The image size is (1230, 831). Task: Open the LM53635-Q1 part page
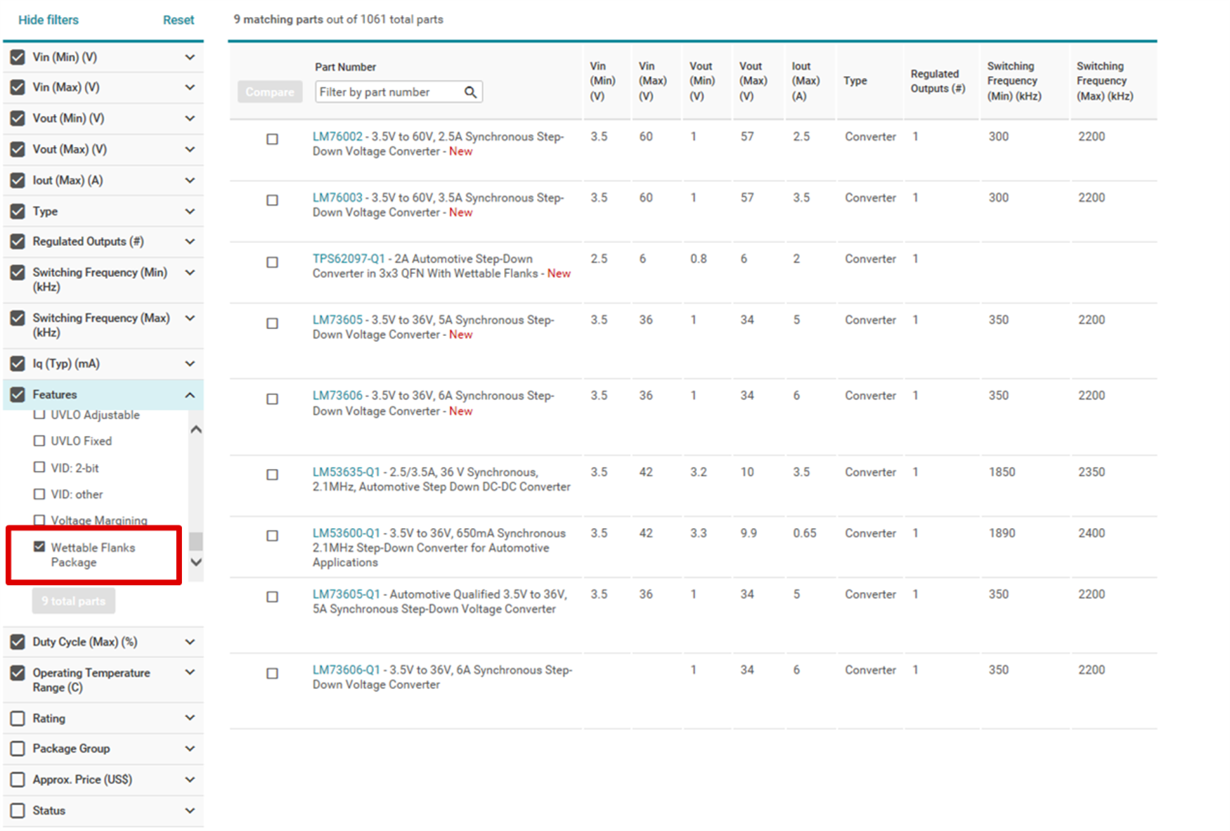tap(346, 472)
